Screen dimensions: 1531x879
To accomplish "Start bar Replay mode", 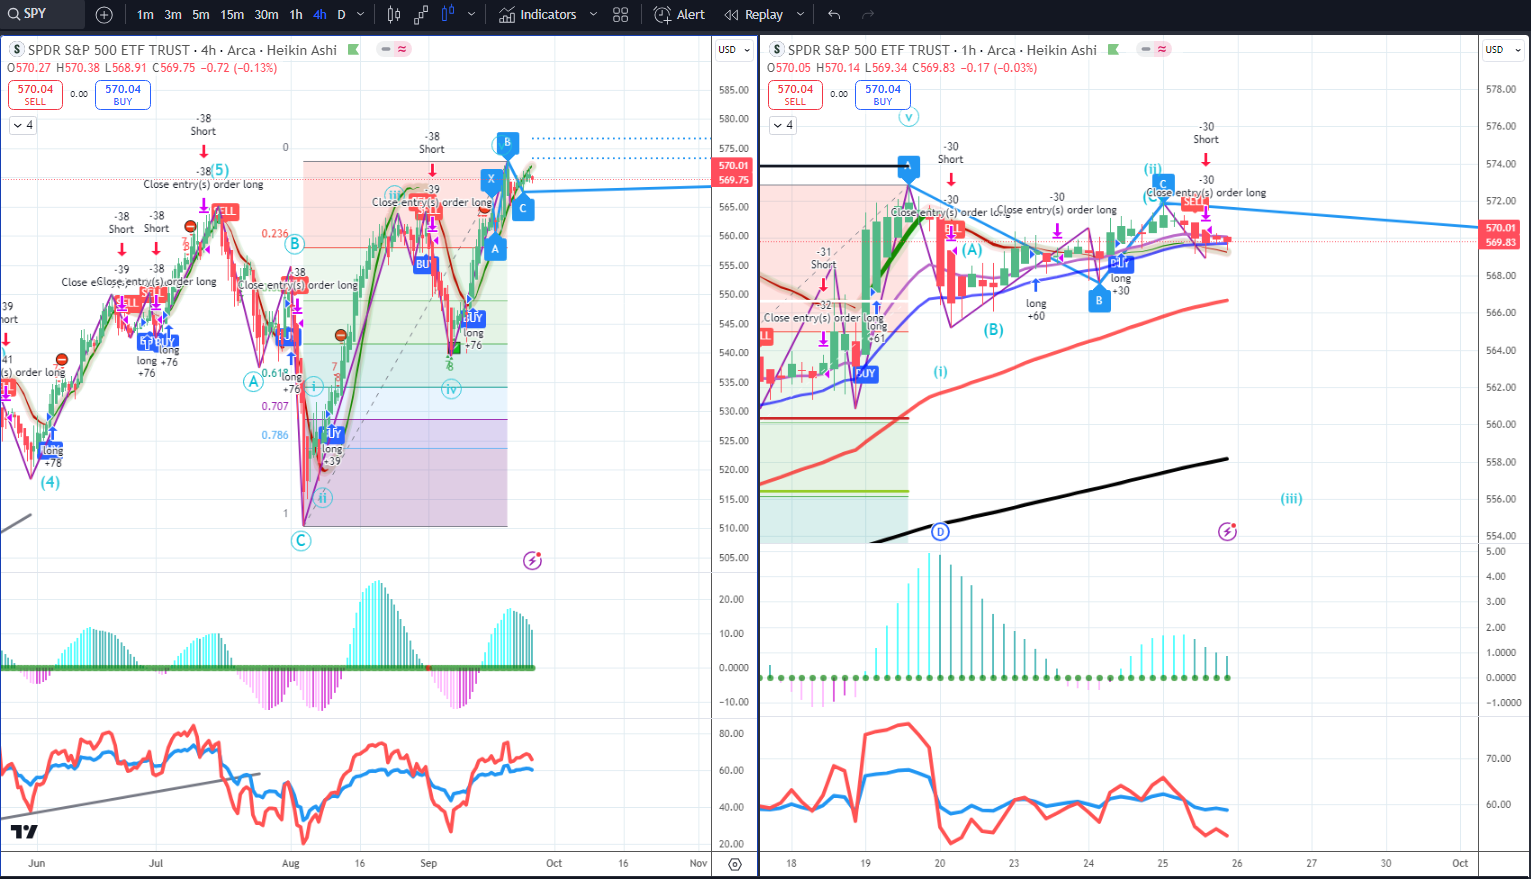I will 754,15.
